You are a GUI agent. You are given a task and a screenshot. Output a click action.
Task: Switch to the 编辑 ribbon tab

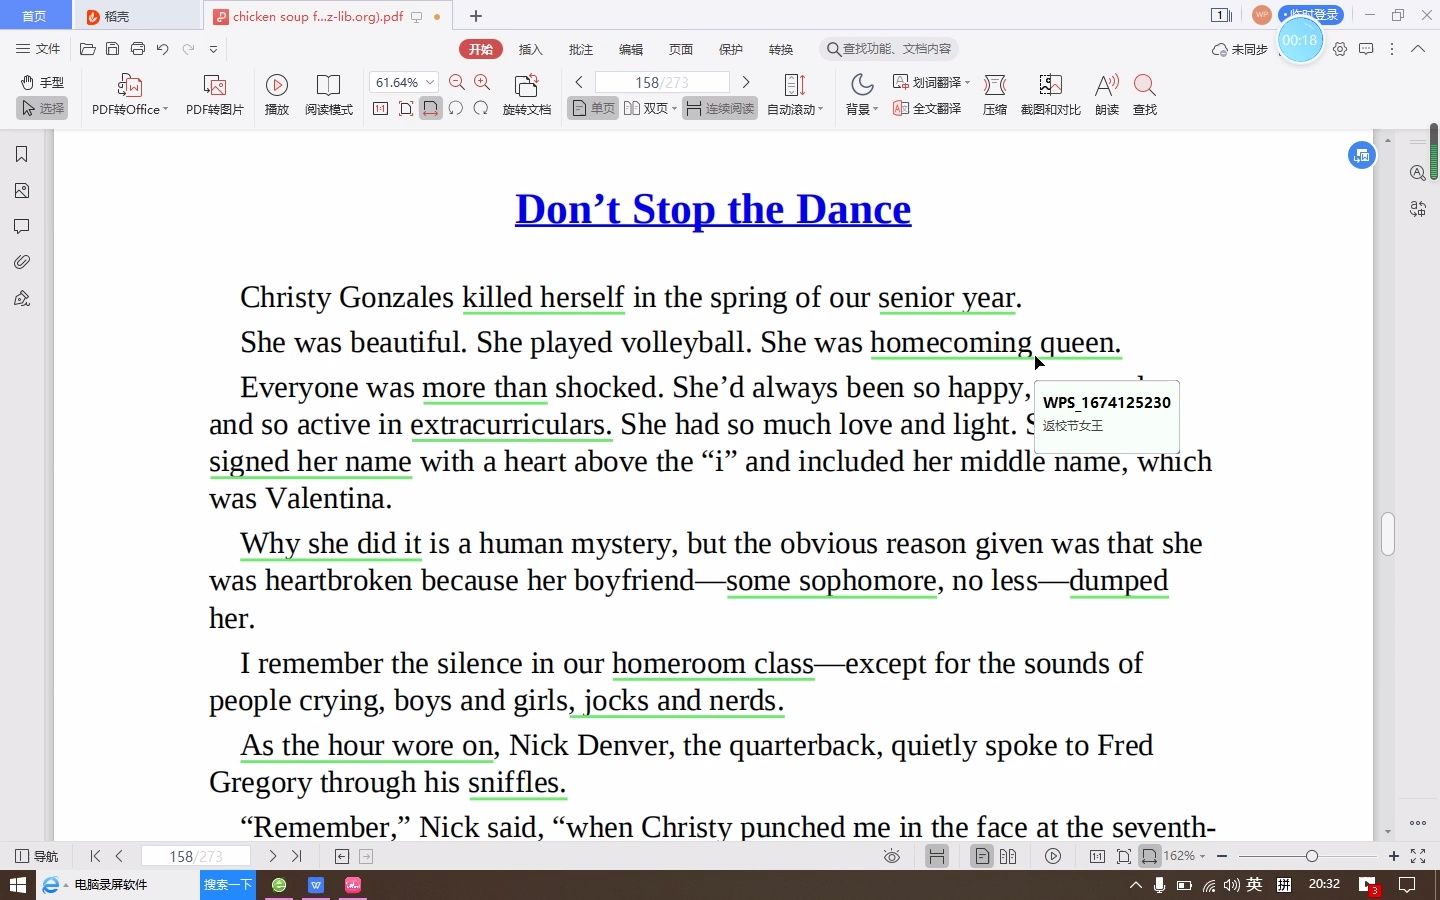pos(631,49)
